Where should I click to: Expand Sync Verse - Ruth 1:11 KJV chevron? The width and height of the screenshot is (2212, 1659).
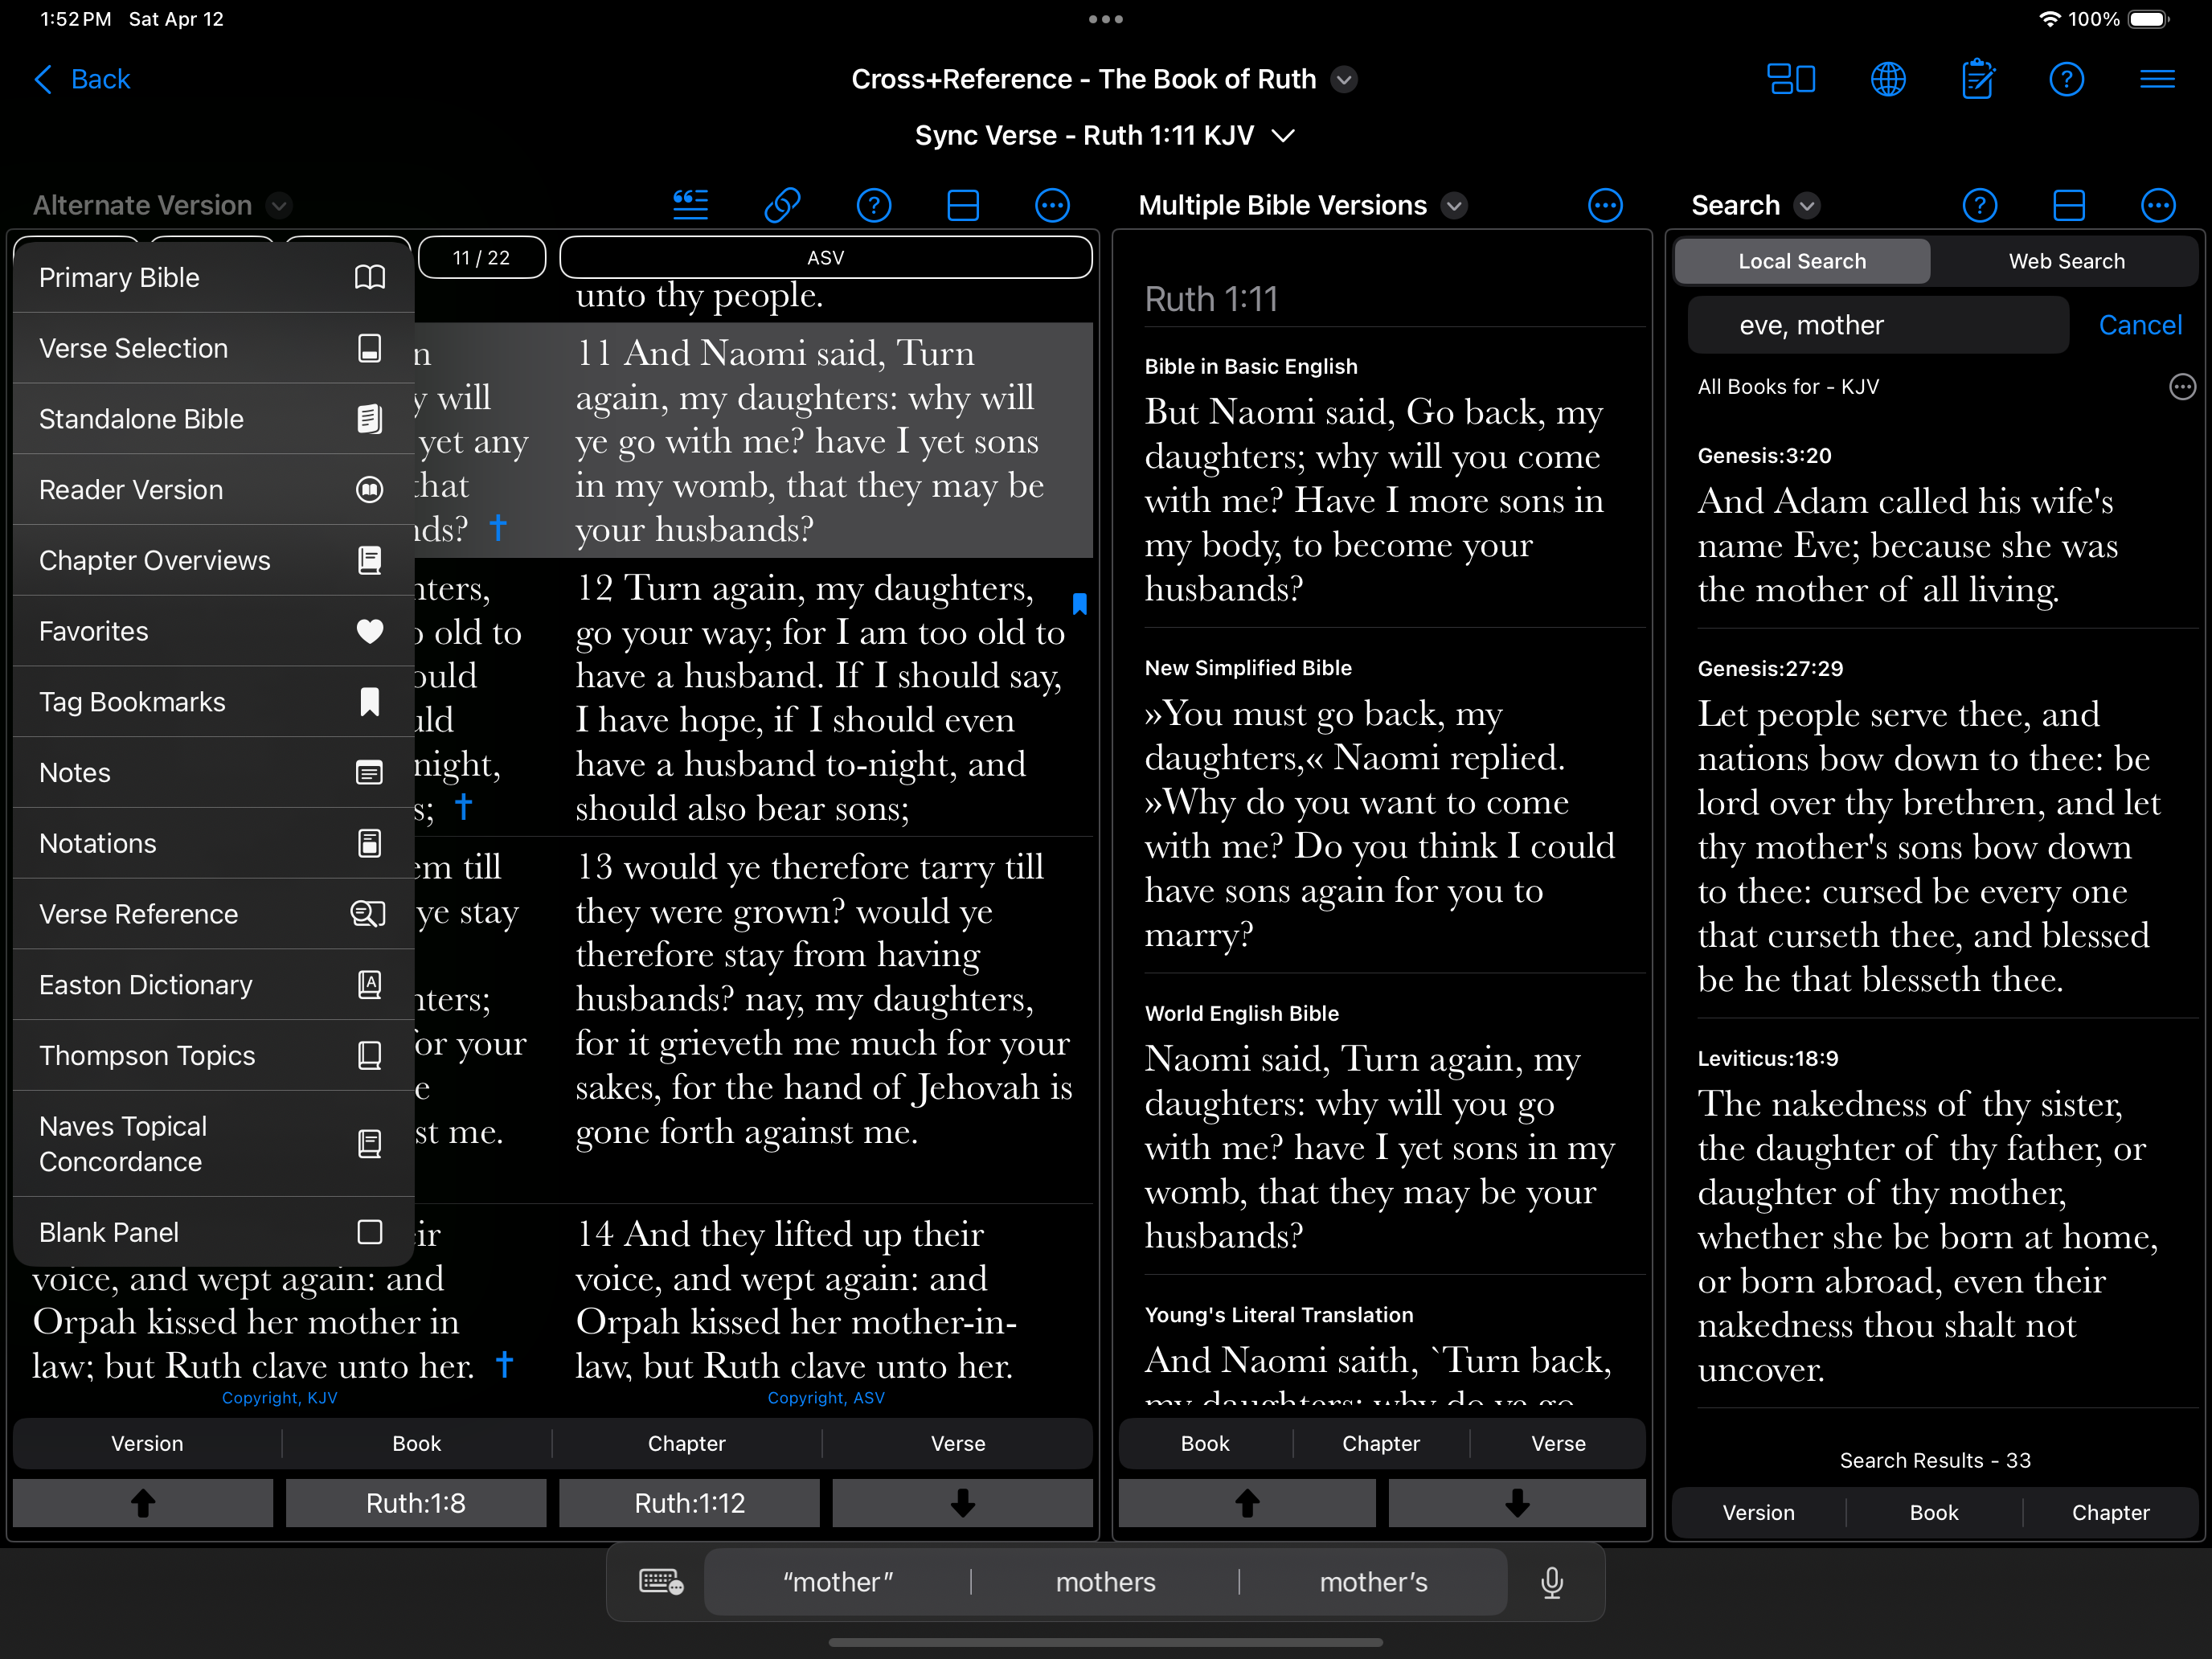click(x=1283, y=135)
